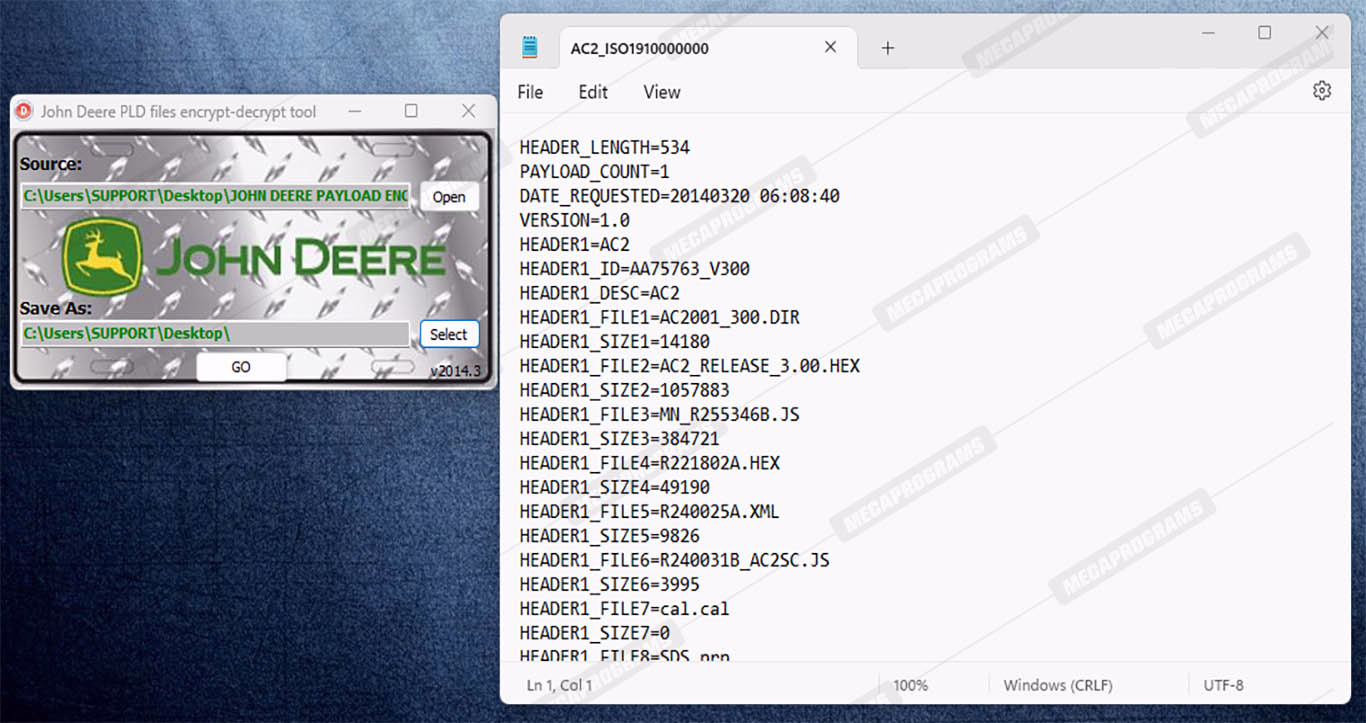Open the Edit menu in Notepad
The width and height of the screenshot is (1366, 723).
point(593,92)
